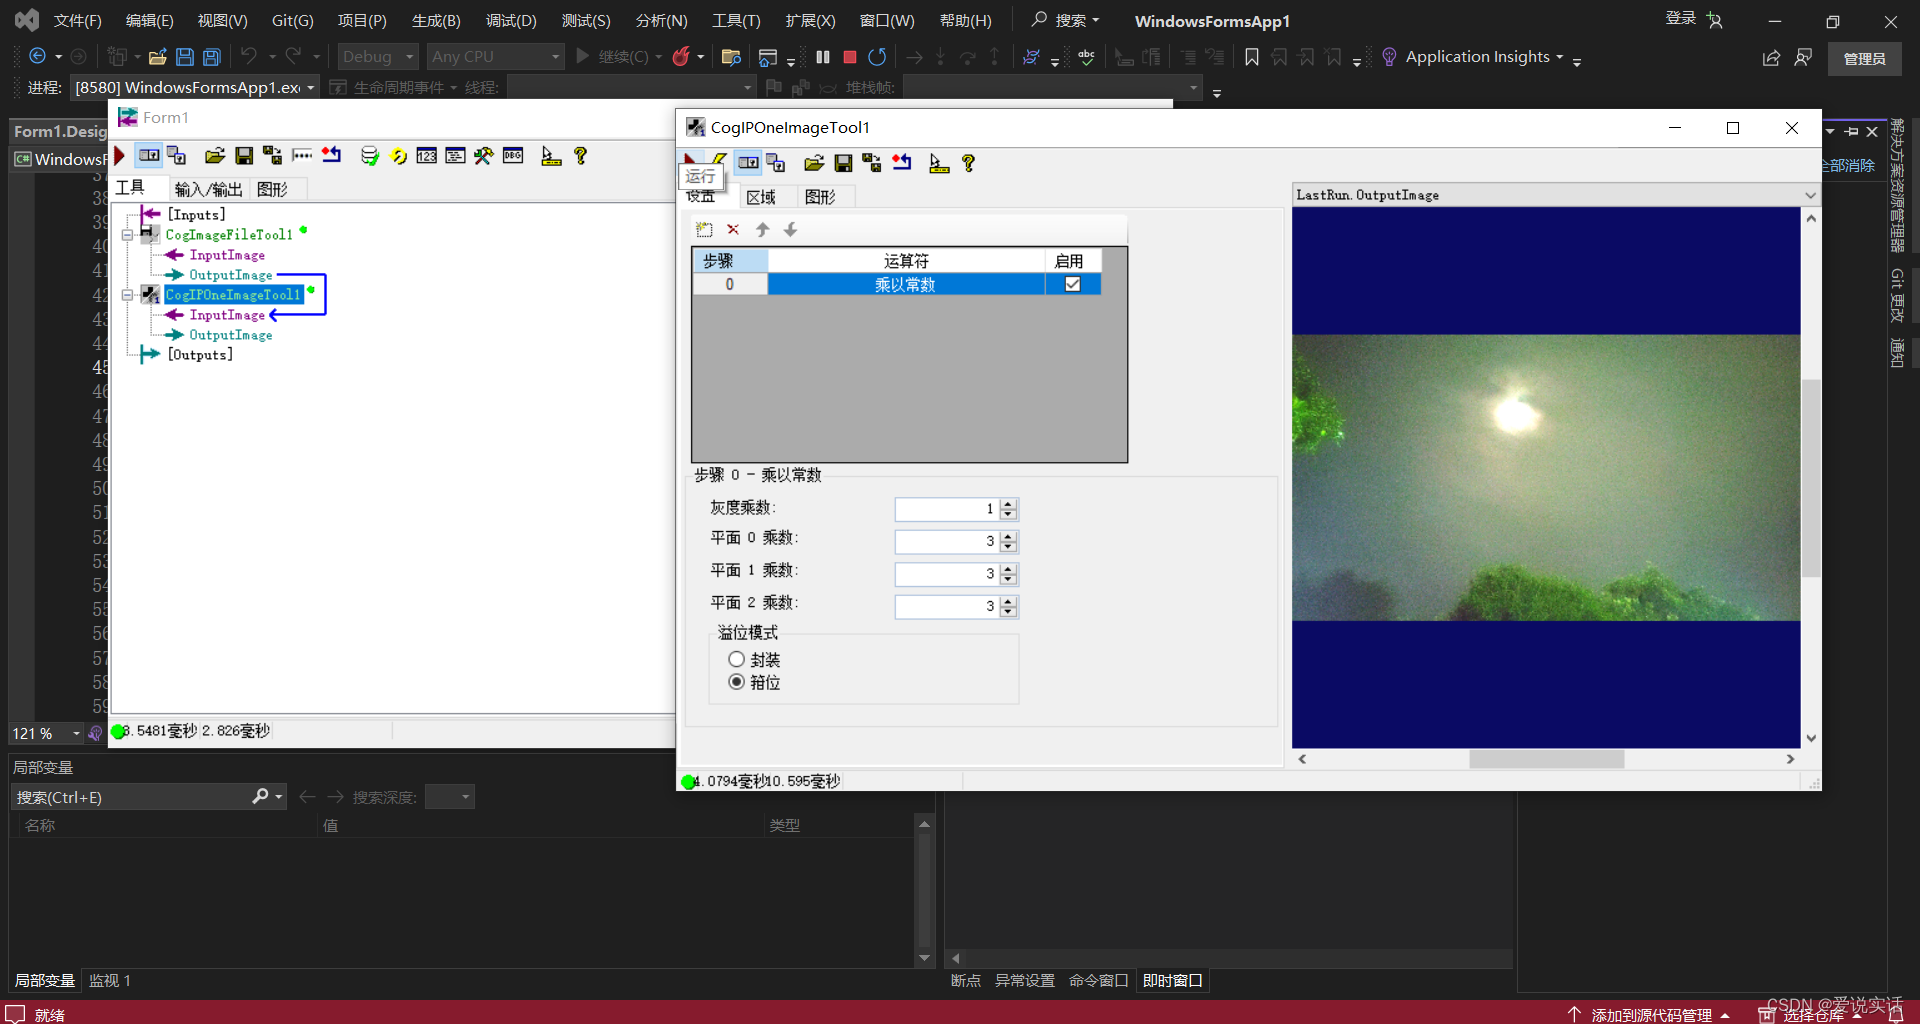This screenshot has height=1024, width=1920.
Task: Save icon in Form1 toolbar
Action: [244, 156]
